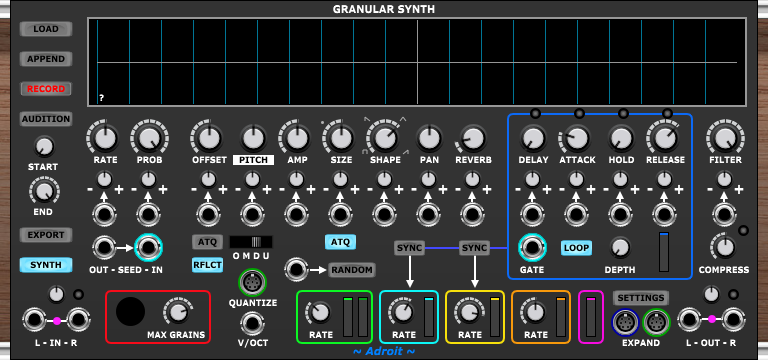Toggle the SYNC button above cyan RATE
Screen dimensions: 768x360
click(409, 248)
